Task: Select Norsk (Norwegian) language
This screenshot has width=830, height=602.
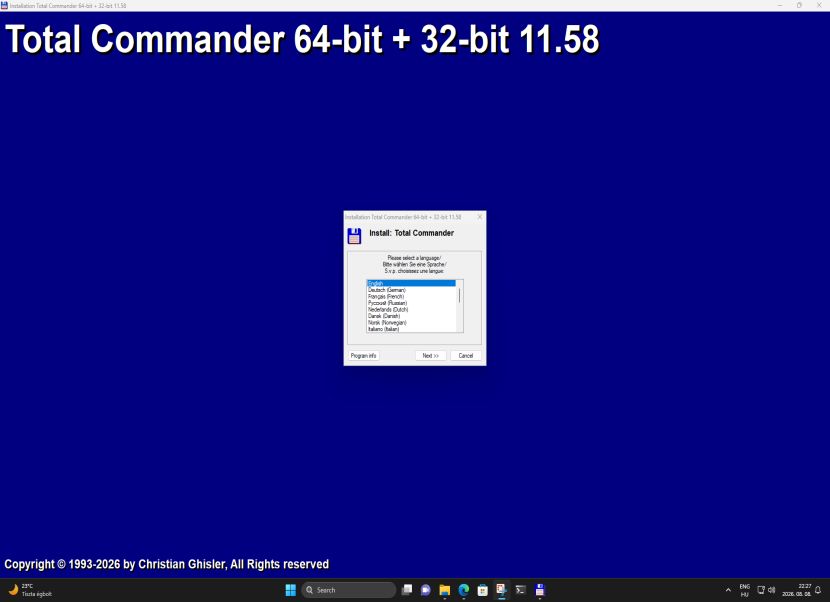Action: (x=411, y=322)
